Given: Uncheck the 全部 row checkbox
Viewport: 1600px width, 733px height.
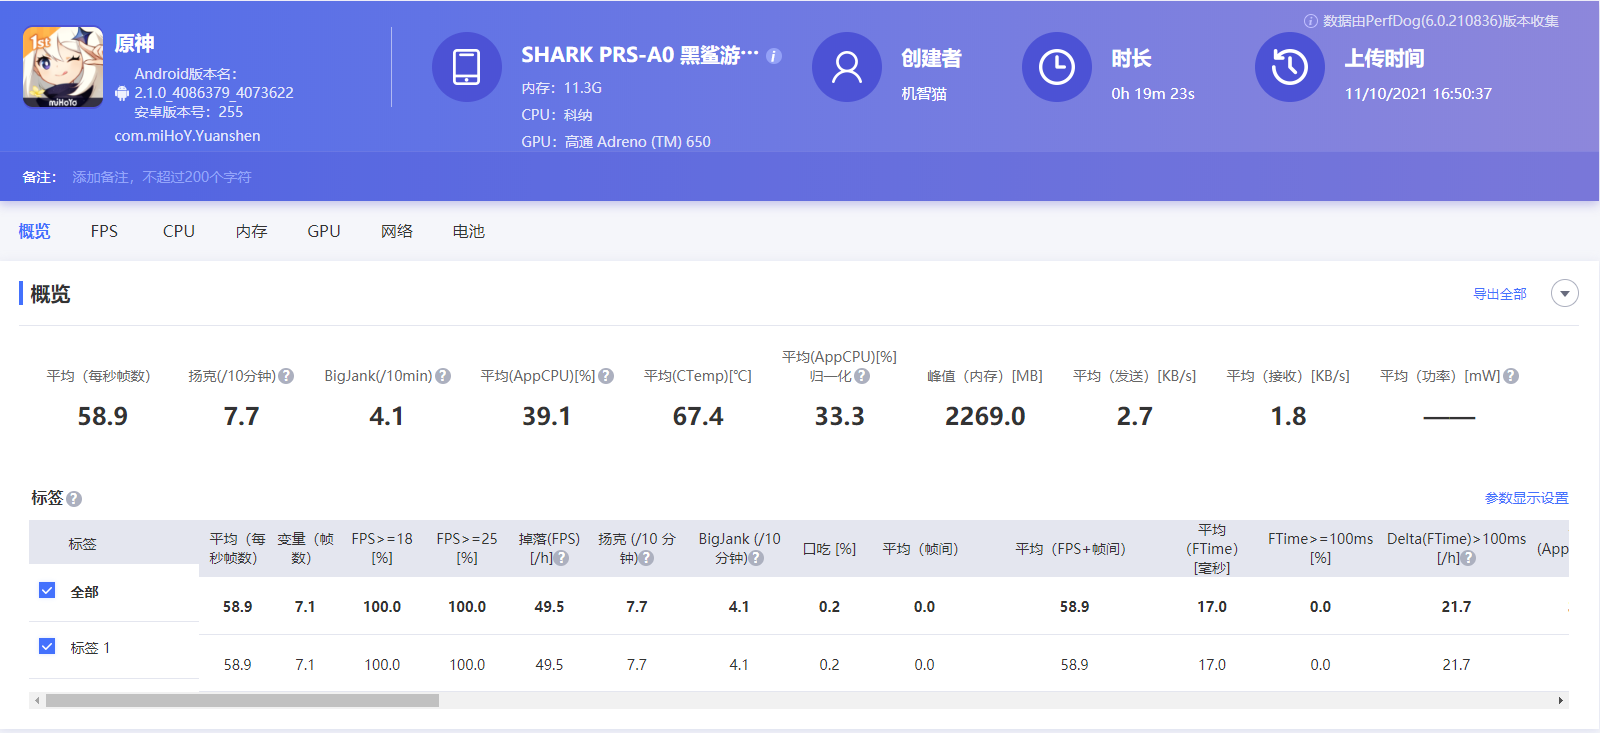Looking at the screenshot, I should pyautogui.click(x=47, y=590).
